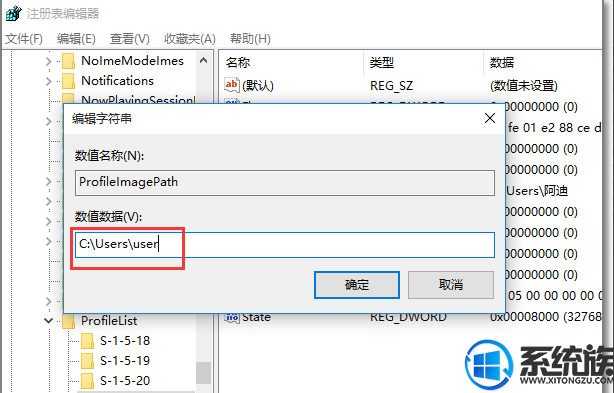The height and width of the screenshot is (393, 614).
Task: Select the S-1-5-18 folder icon
Action: [87, 341]
